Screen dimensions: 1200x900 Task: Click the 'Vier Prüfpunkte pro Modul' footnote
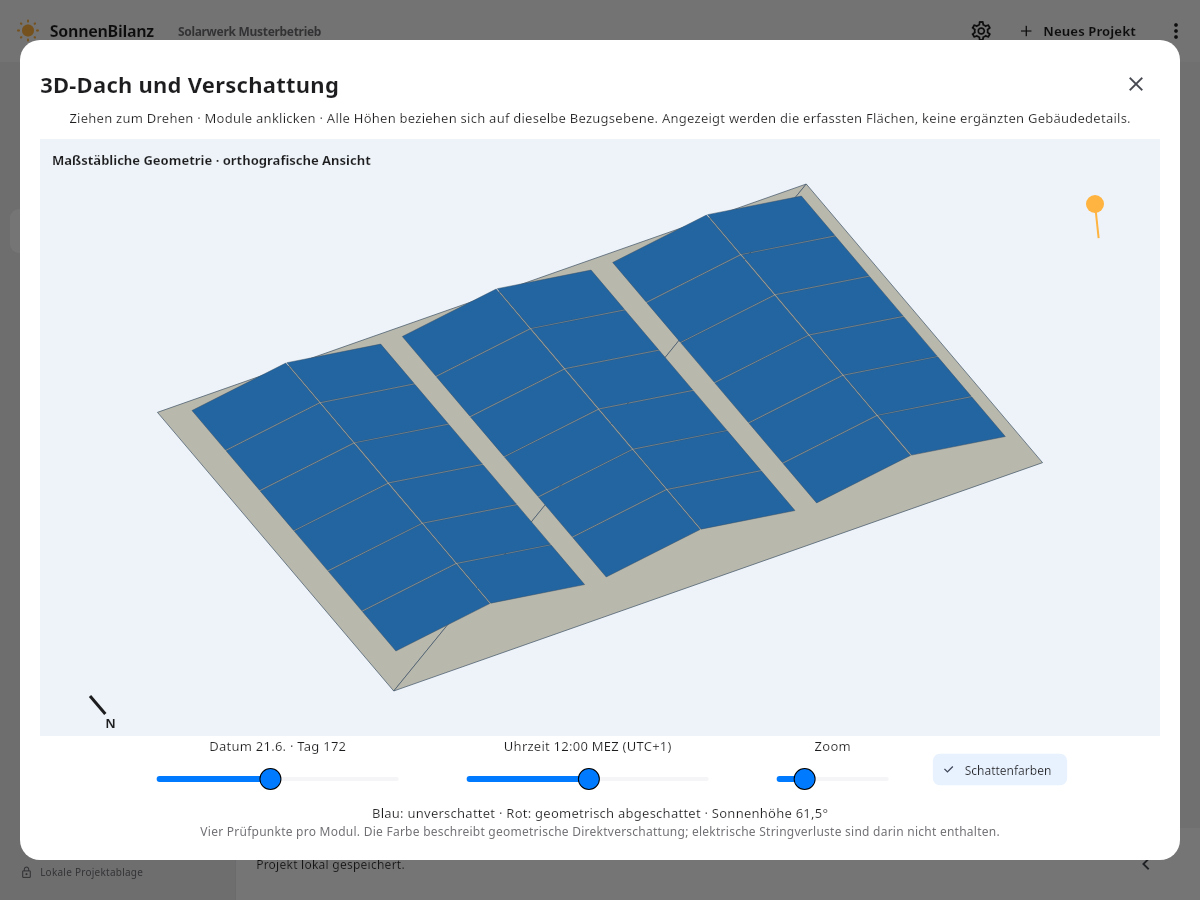click(x=600, y=831)
